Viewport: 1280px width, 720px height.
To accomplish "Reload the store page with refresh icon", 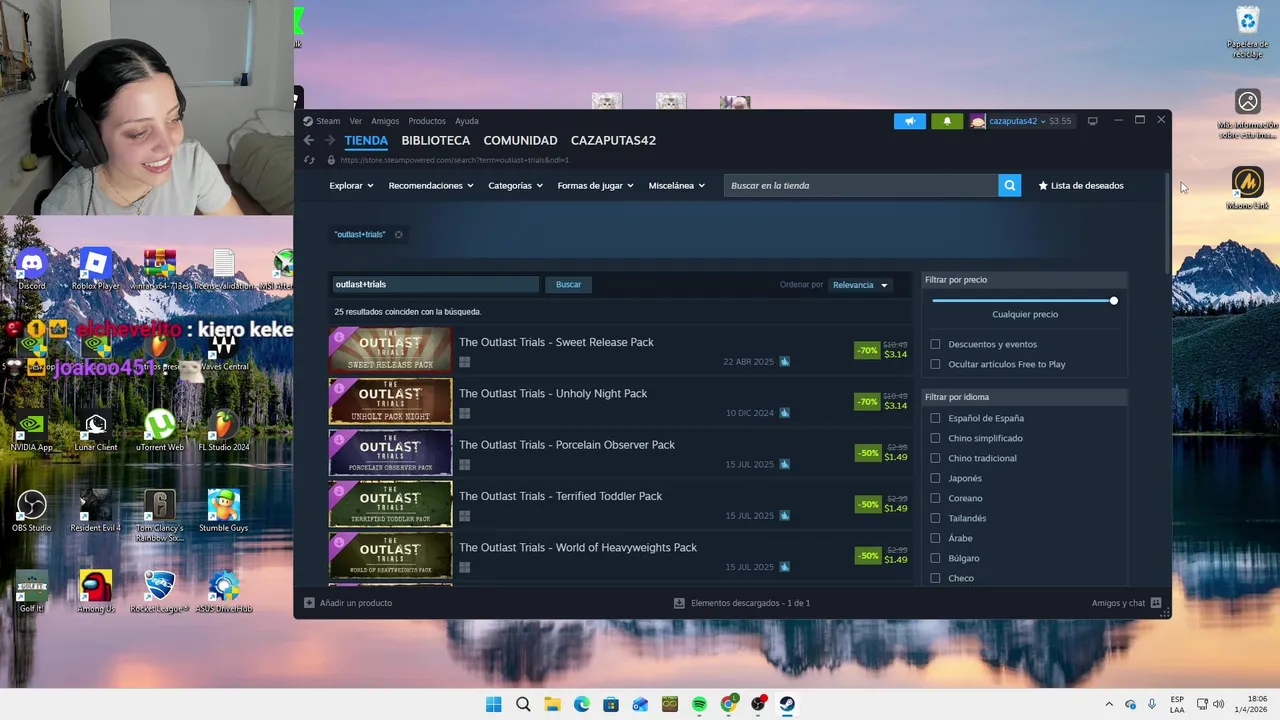I will coord(309,160).
